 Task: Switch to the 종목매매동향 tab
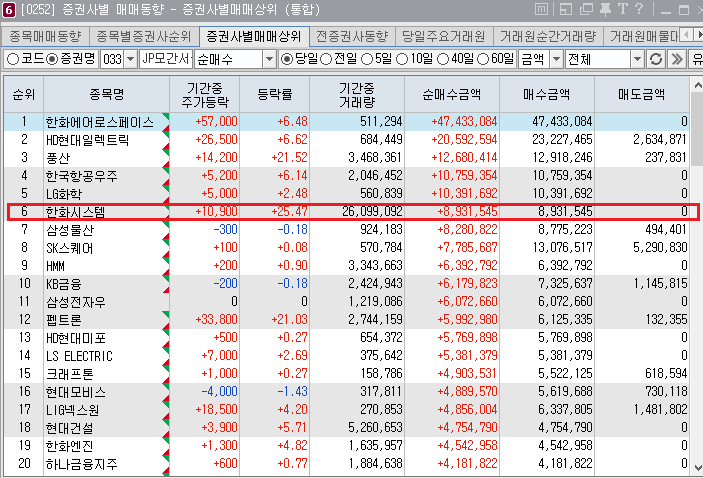45,36
